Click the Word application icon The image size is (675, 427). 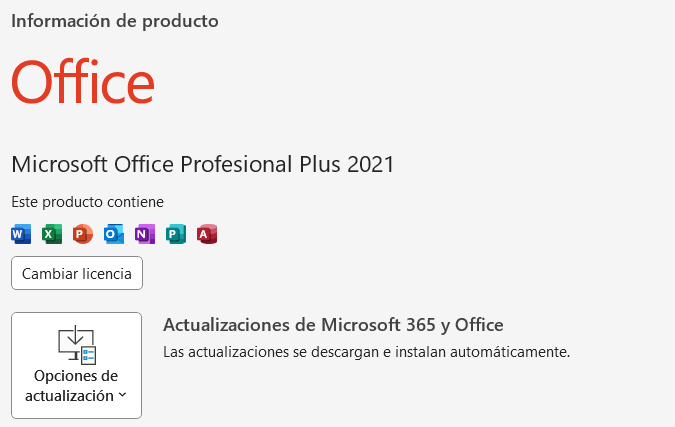pyautogui.click(x=21, y=234)
